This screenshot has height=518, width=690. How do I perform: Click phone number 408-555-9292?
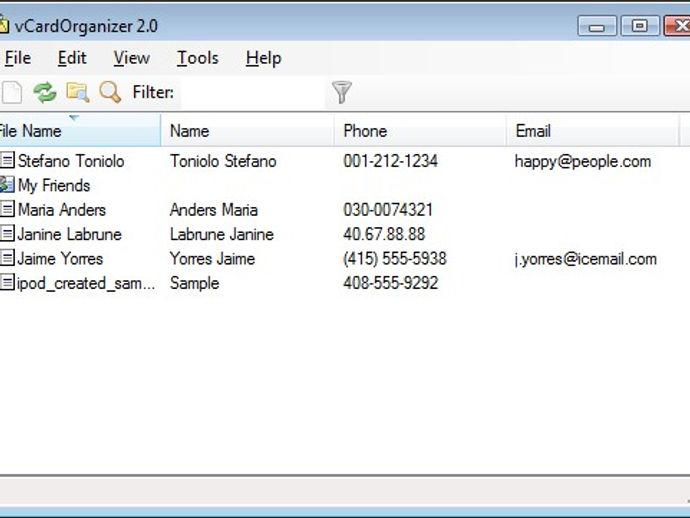click(x=391, y=283)
